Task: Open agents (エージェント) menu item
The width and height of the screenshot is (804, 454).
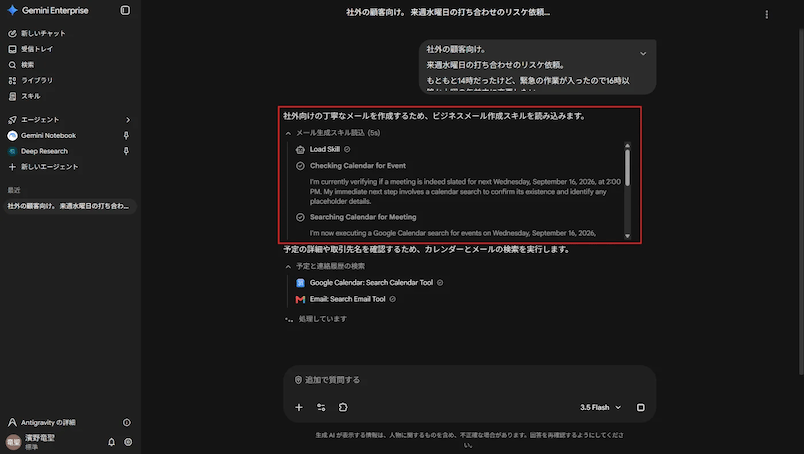Action: coord(40,120)
